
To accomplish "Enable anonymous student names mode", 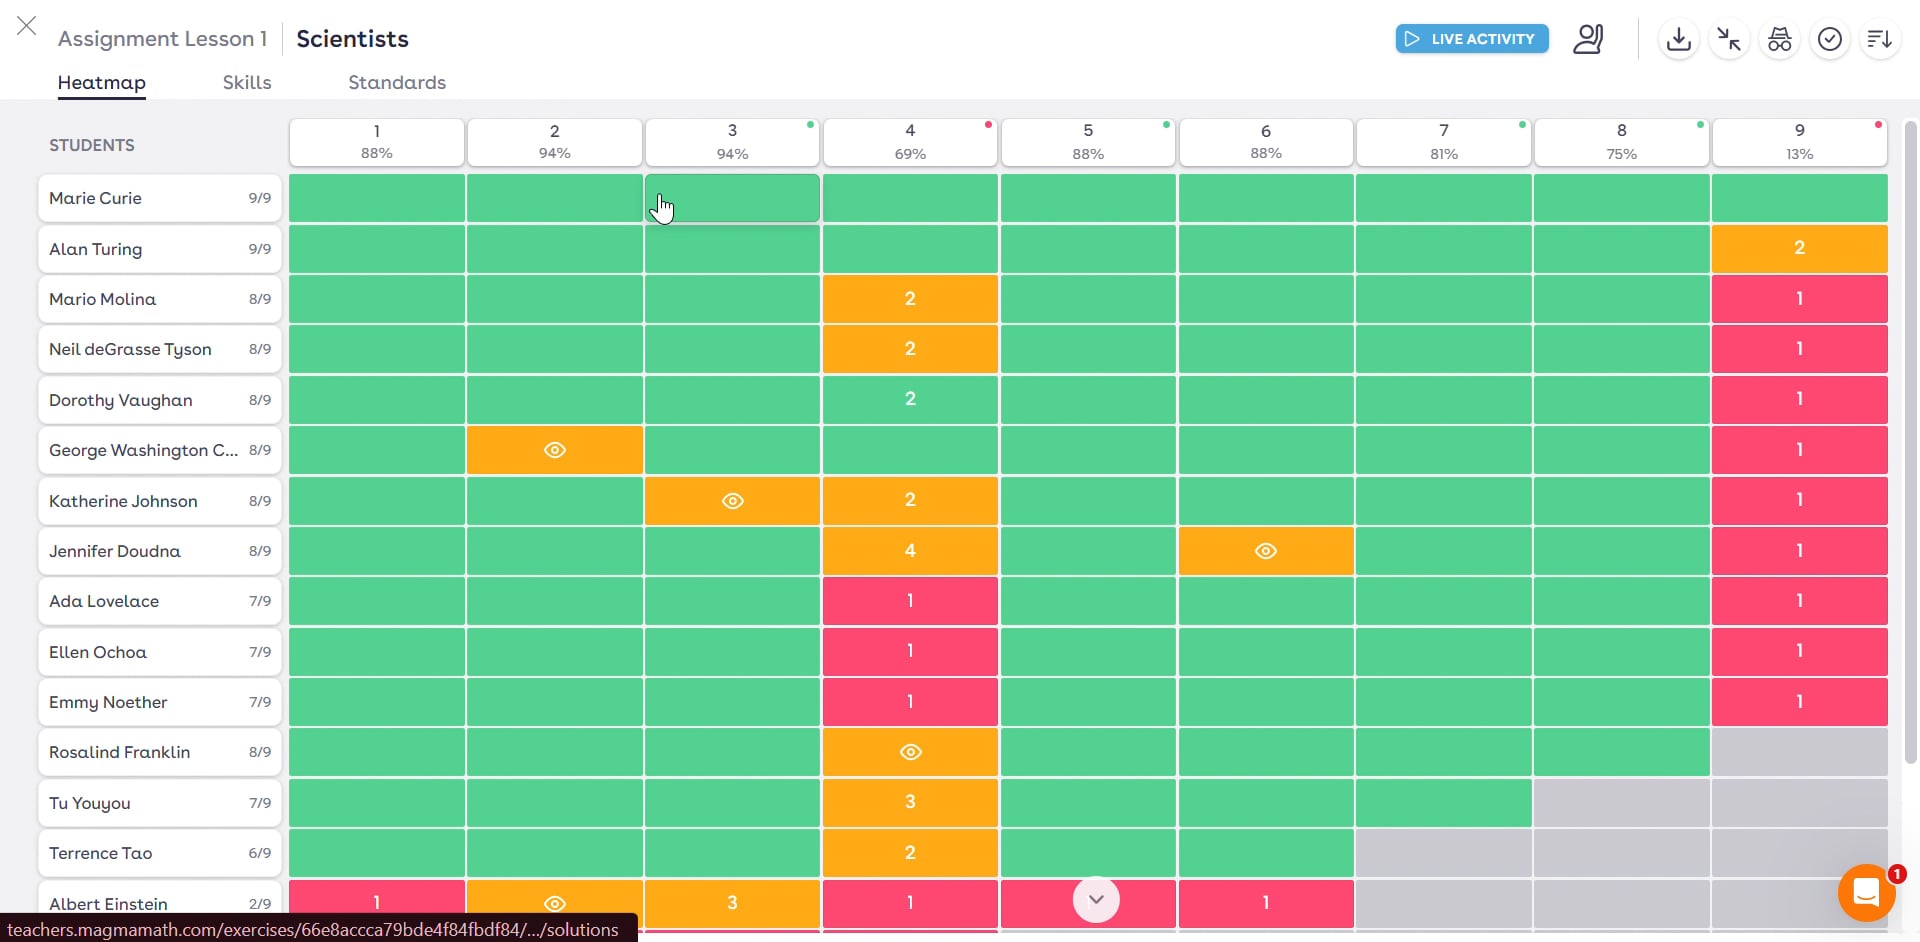I will pos(1780,39).
